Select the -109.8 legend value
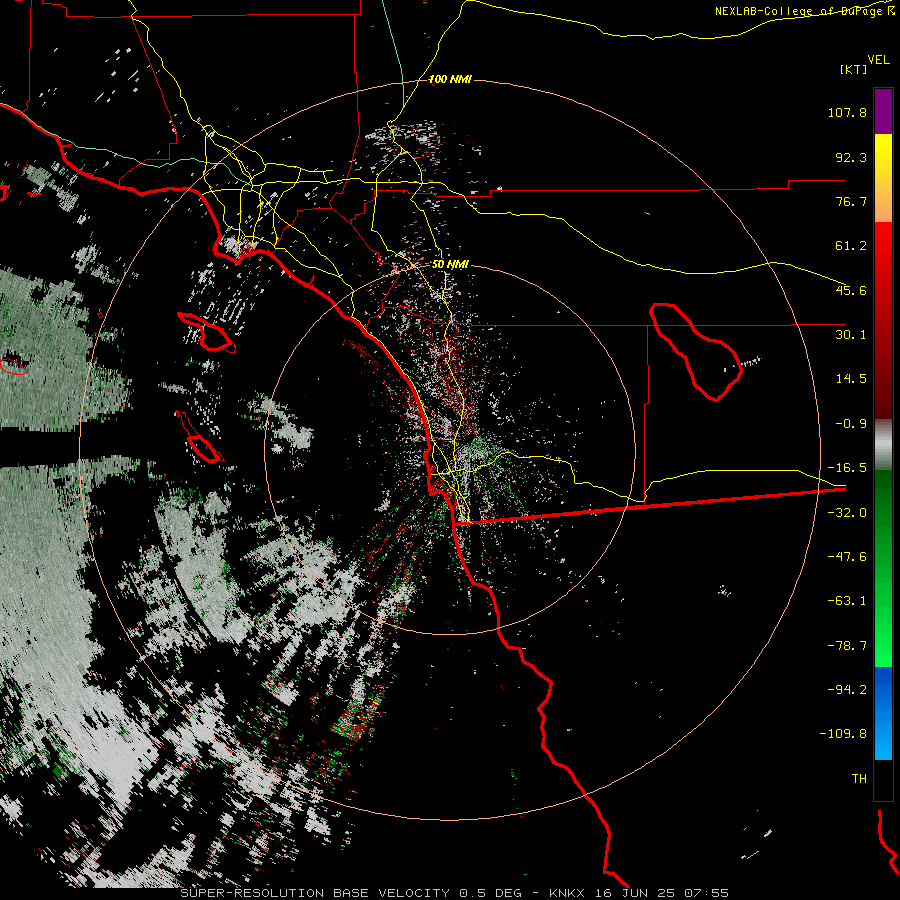 click(843, 734)
